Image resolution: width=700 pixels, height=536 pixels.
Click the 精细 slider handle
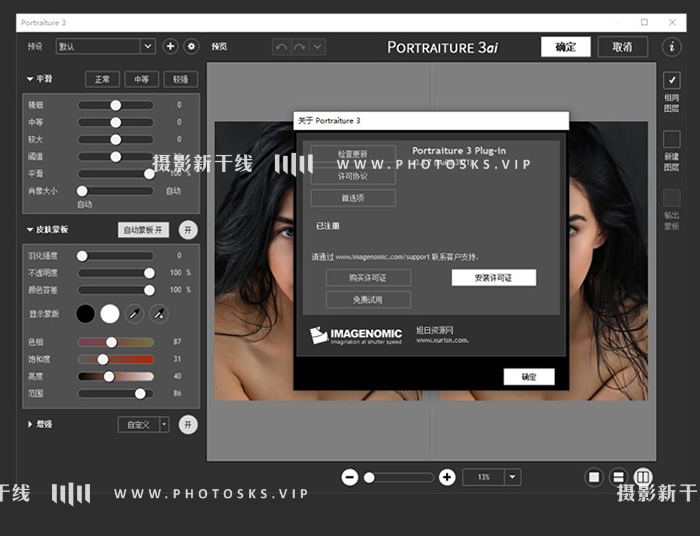[x=116, y=105]
